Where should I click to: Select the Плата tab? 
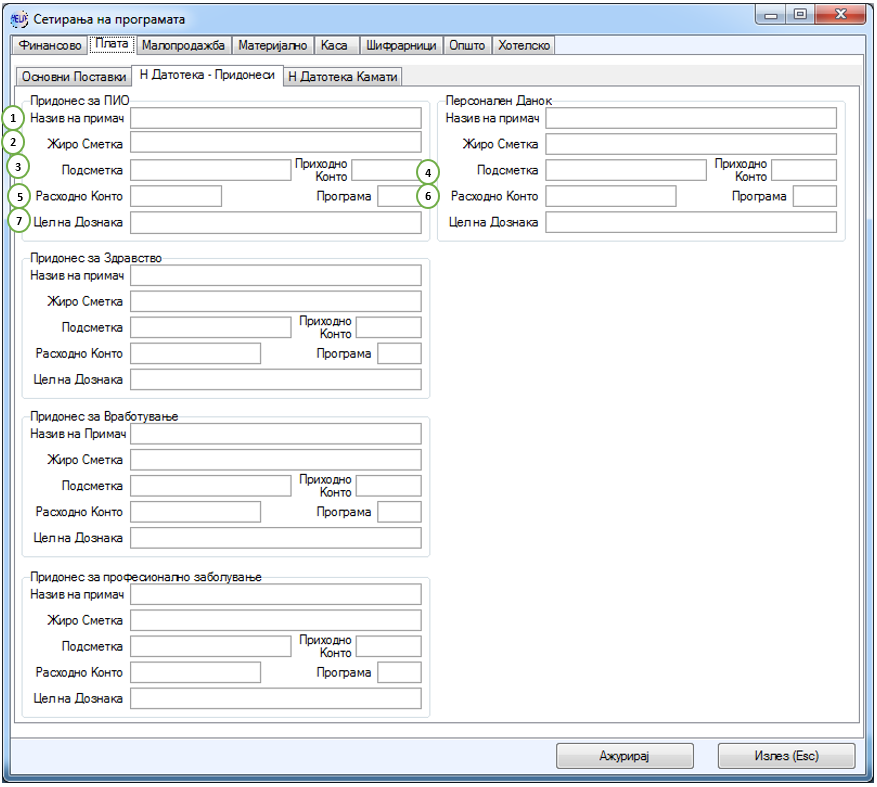[x=111, y=44]
